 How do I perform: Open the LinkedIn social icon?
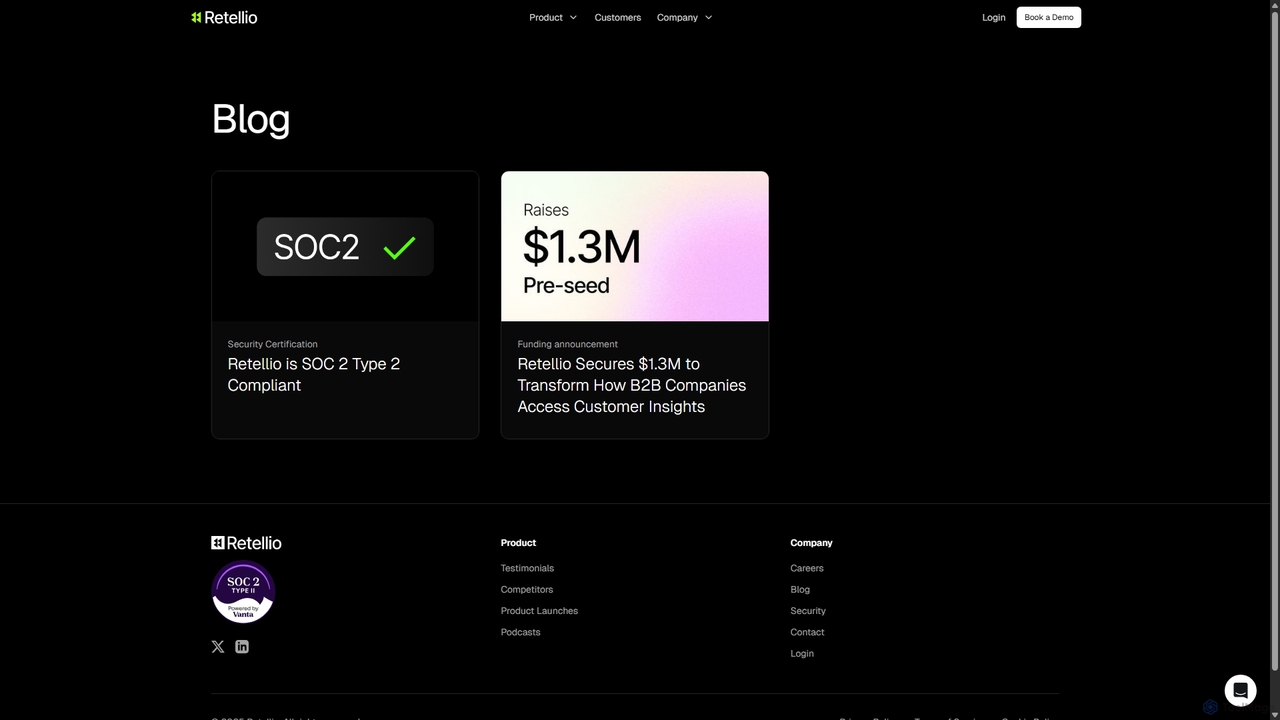tap(242, 647)
